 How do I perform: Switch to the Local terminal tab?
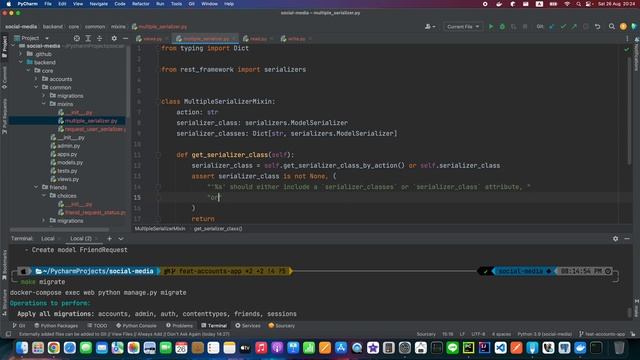click(x=48, y=238)
